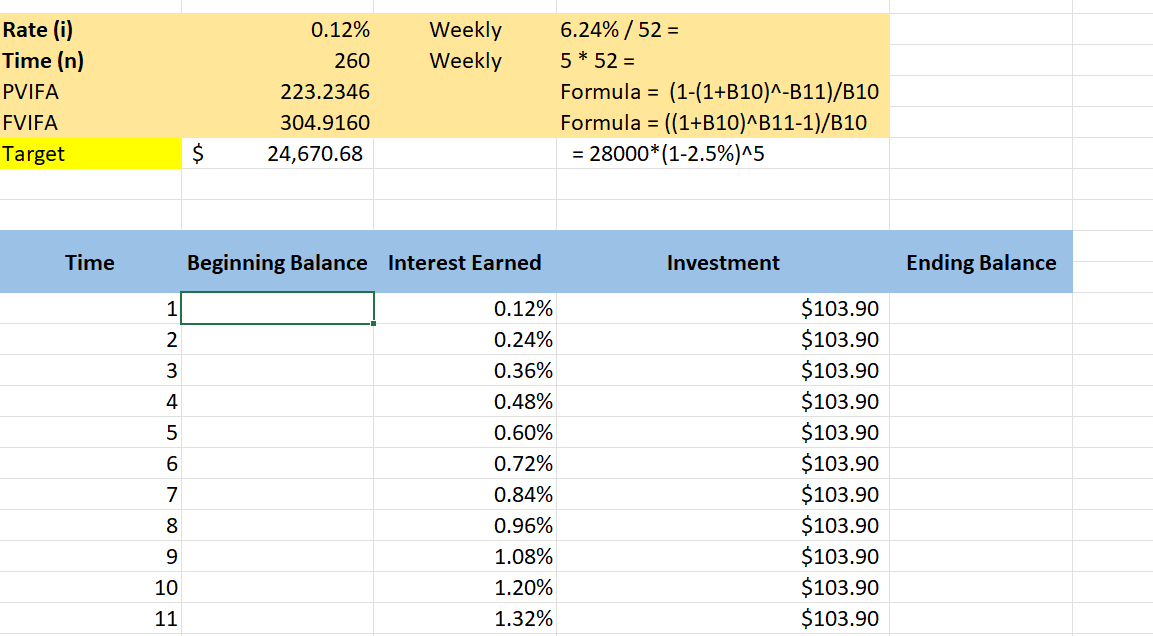Select the Target amount 24,670.68 cell

[277, 153]
